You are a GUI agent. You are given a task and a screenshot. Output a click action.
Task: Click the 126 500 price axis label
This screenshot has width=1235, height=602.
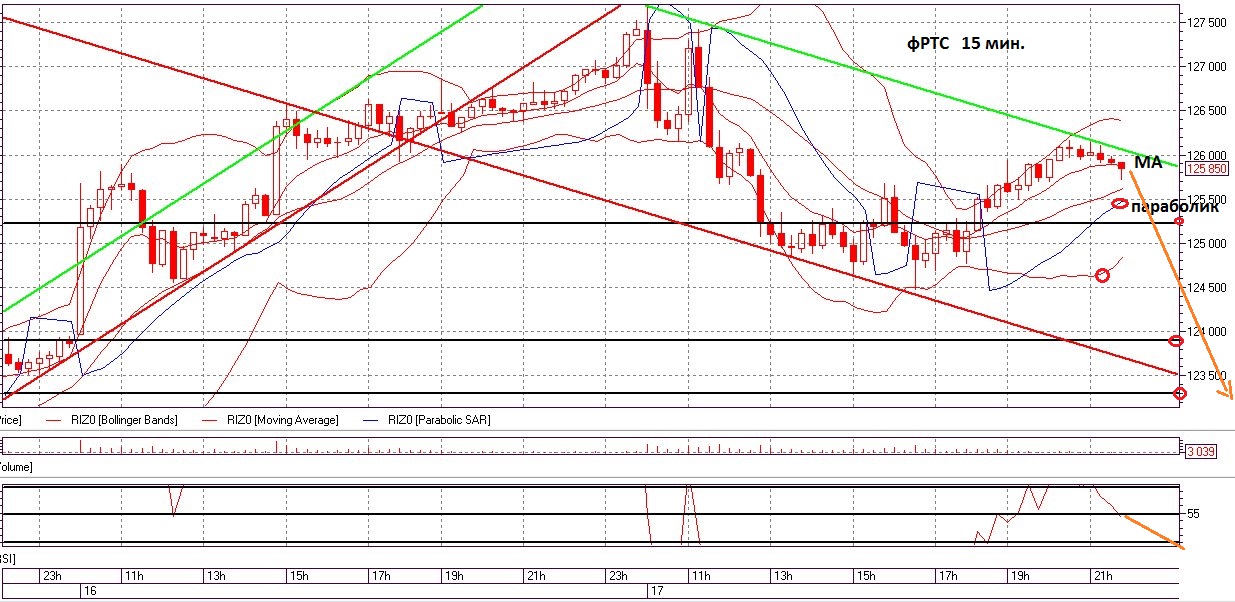(1205, 111)
